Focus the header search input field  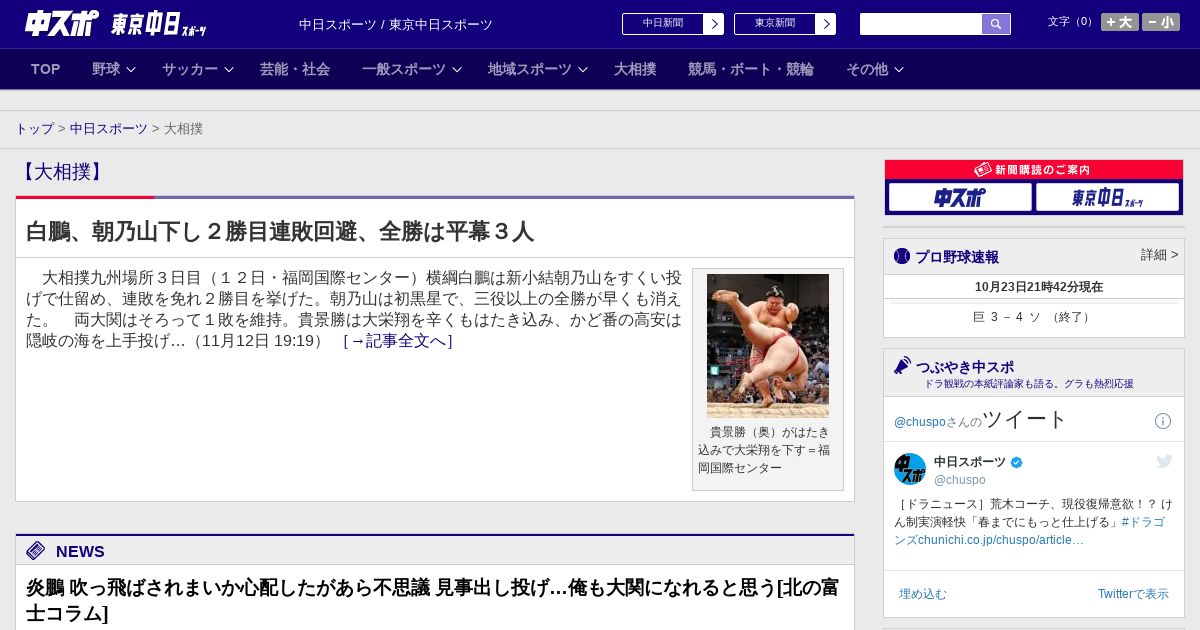coord(921,24)
